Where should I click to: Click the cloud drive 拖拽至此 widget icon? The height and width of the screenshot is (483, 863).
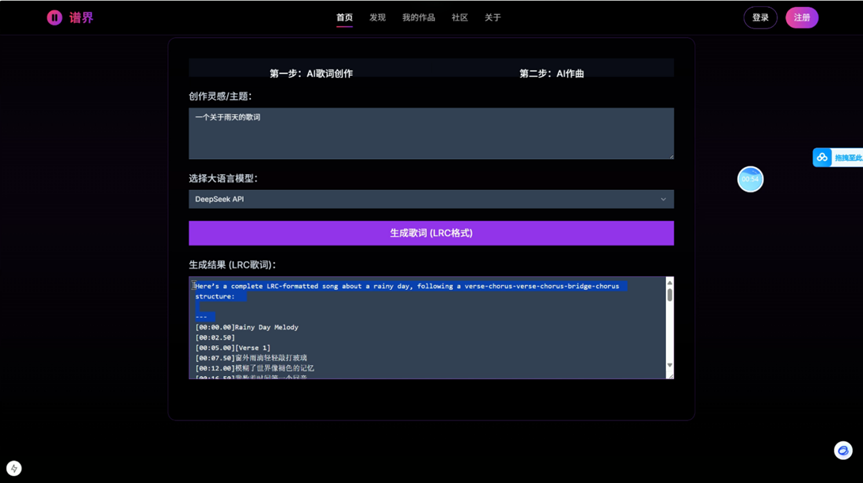pyautogui.click(x=822, y=157)
